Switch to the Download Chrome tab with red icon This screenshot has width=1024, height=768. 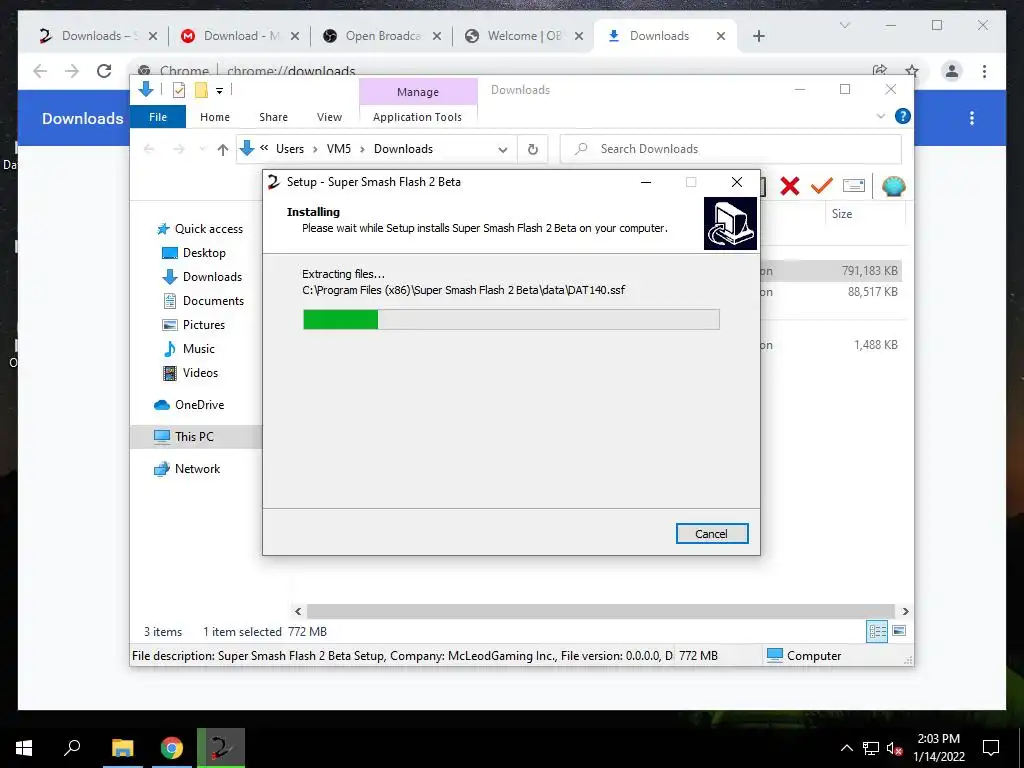point(240,36)
